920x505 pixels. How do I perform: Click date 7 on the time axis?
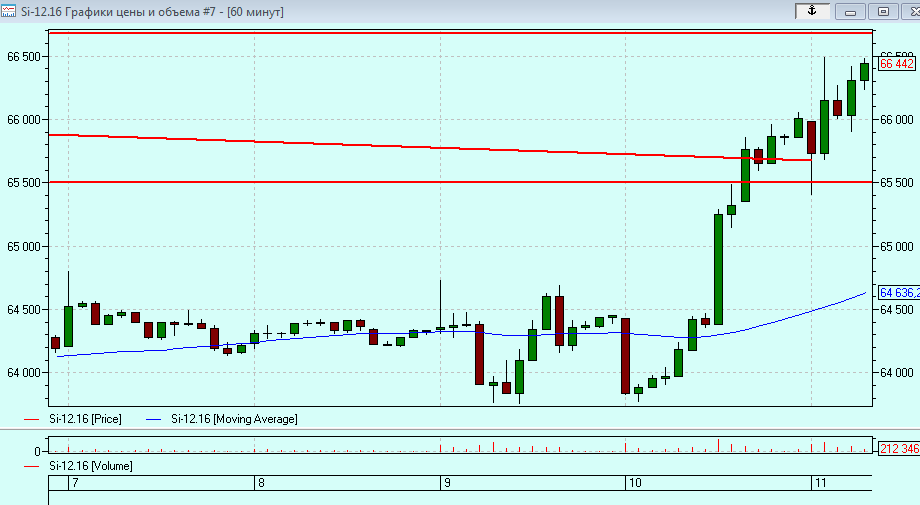coord(75,483)
